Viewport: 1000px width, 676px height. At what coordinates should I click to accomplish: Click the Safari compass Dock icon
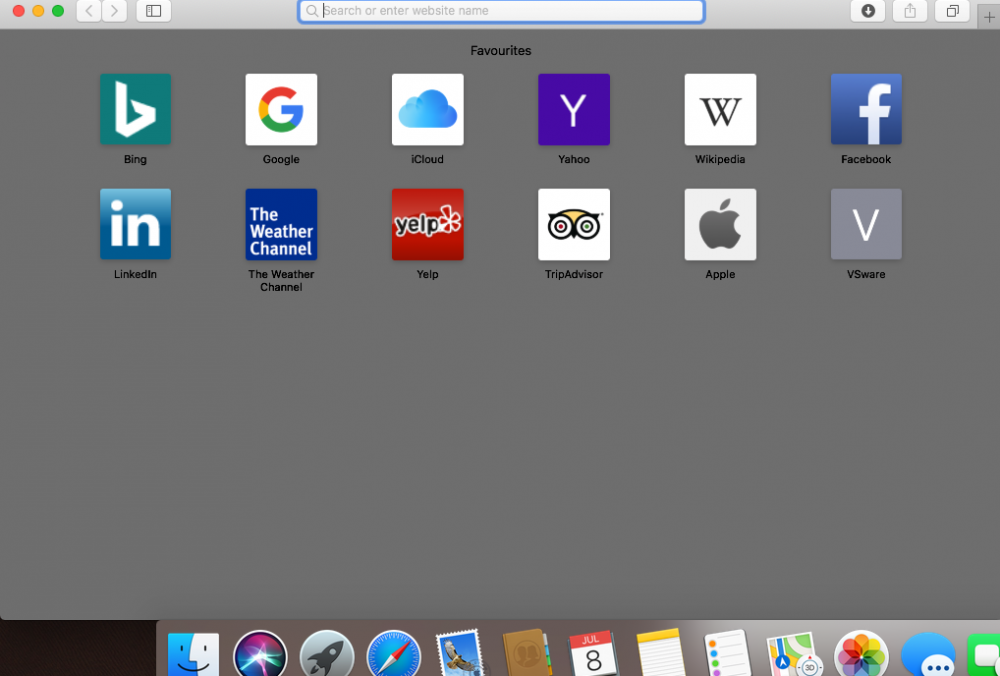(393, 654)
